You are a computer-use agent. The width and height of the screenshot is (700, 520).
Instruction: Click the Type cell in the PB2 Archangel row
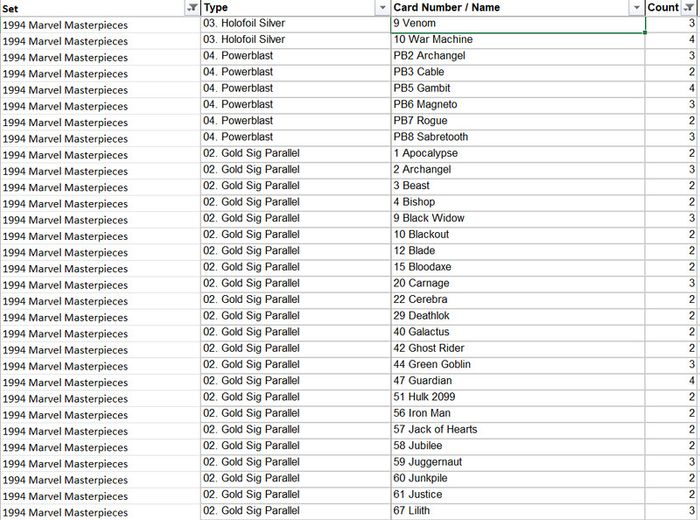pos(296,57)
